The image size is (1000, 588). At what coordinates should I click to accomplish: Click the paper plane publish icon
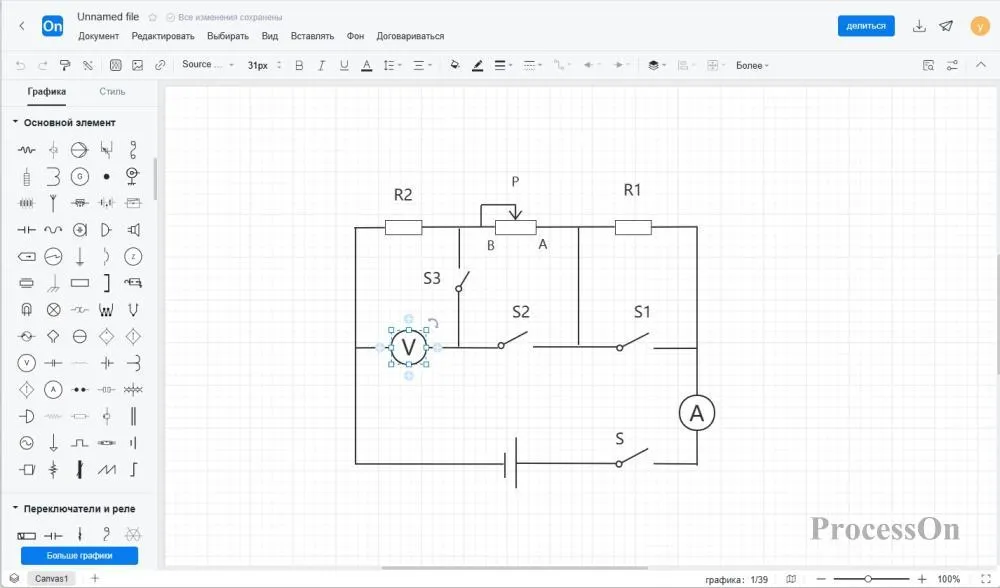tap(946, 26)
